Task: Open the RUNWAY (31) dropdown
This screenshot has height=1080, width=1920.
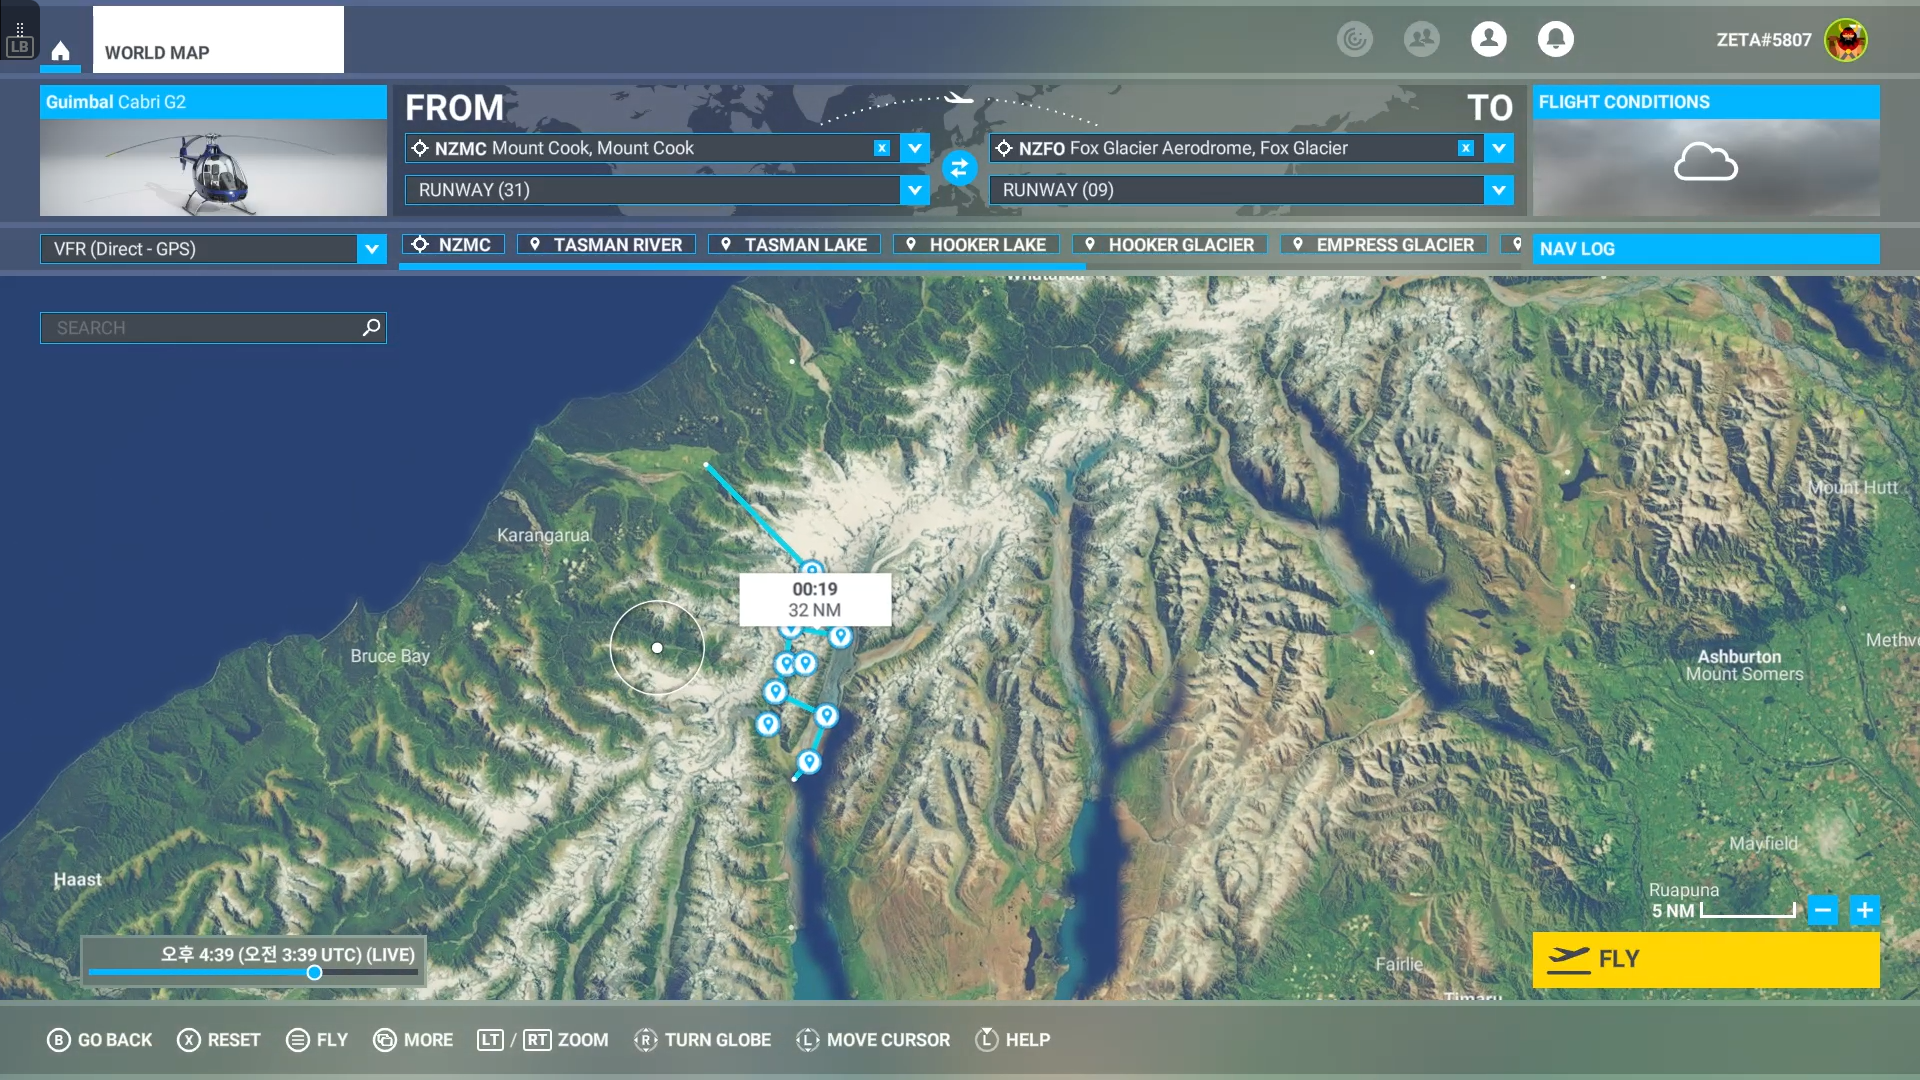Action: pos(914,190)
